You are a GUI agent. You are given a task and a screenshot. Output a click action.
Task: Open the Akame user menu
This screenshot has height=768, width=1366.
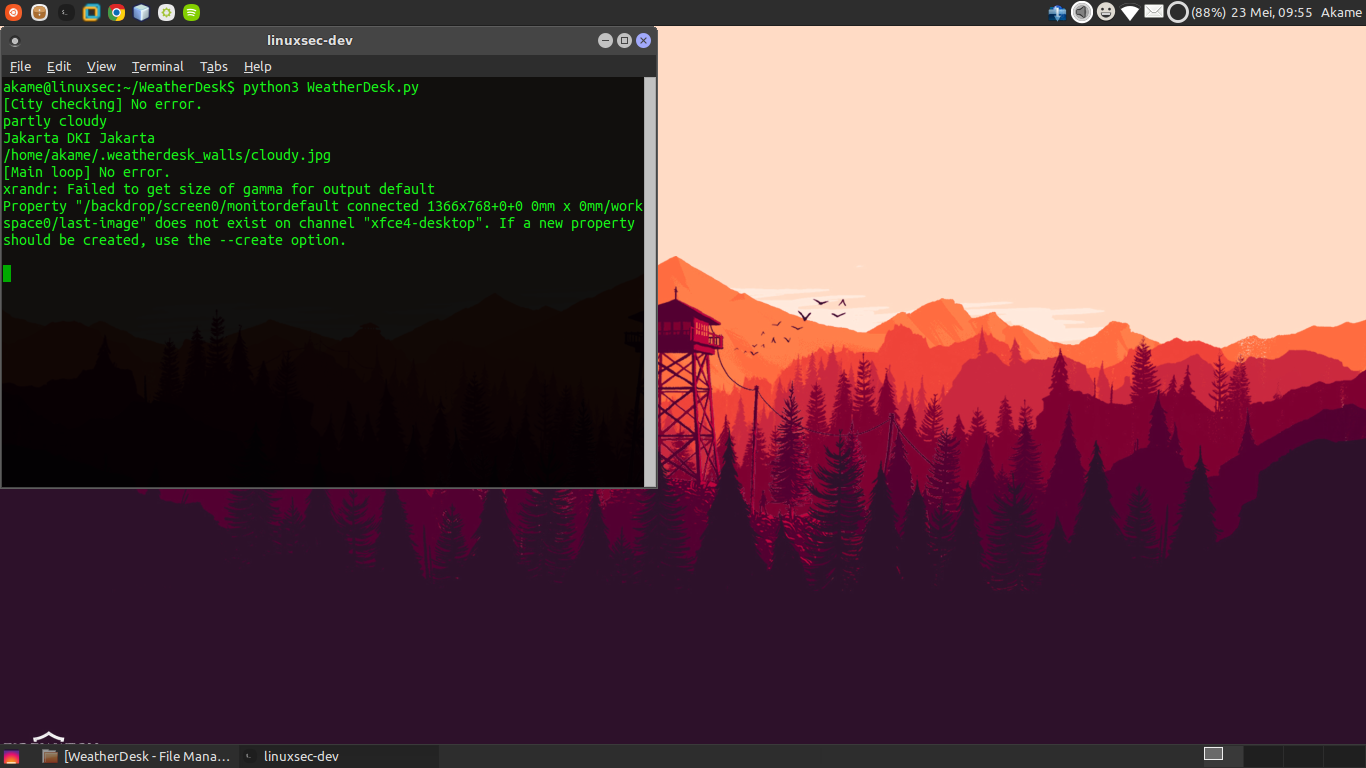point(1341,12)
